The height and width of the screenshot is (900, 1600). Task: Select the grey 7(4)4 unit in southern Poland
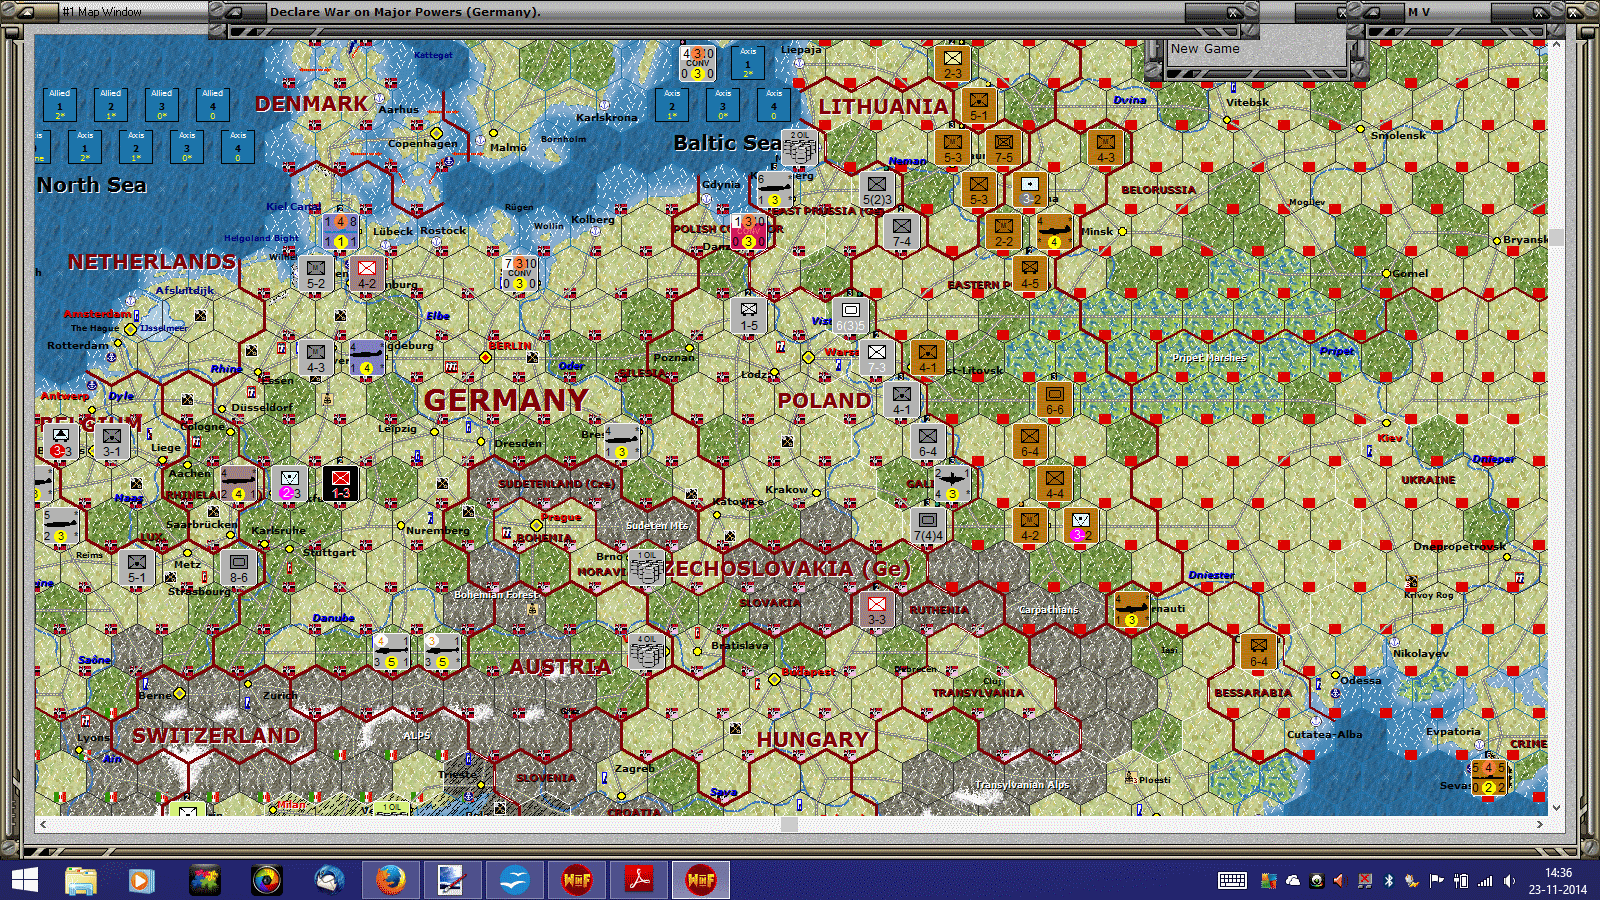(x=928, y=525)
